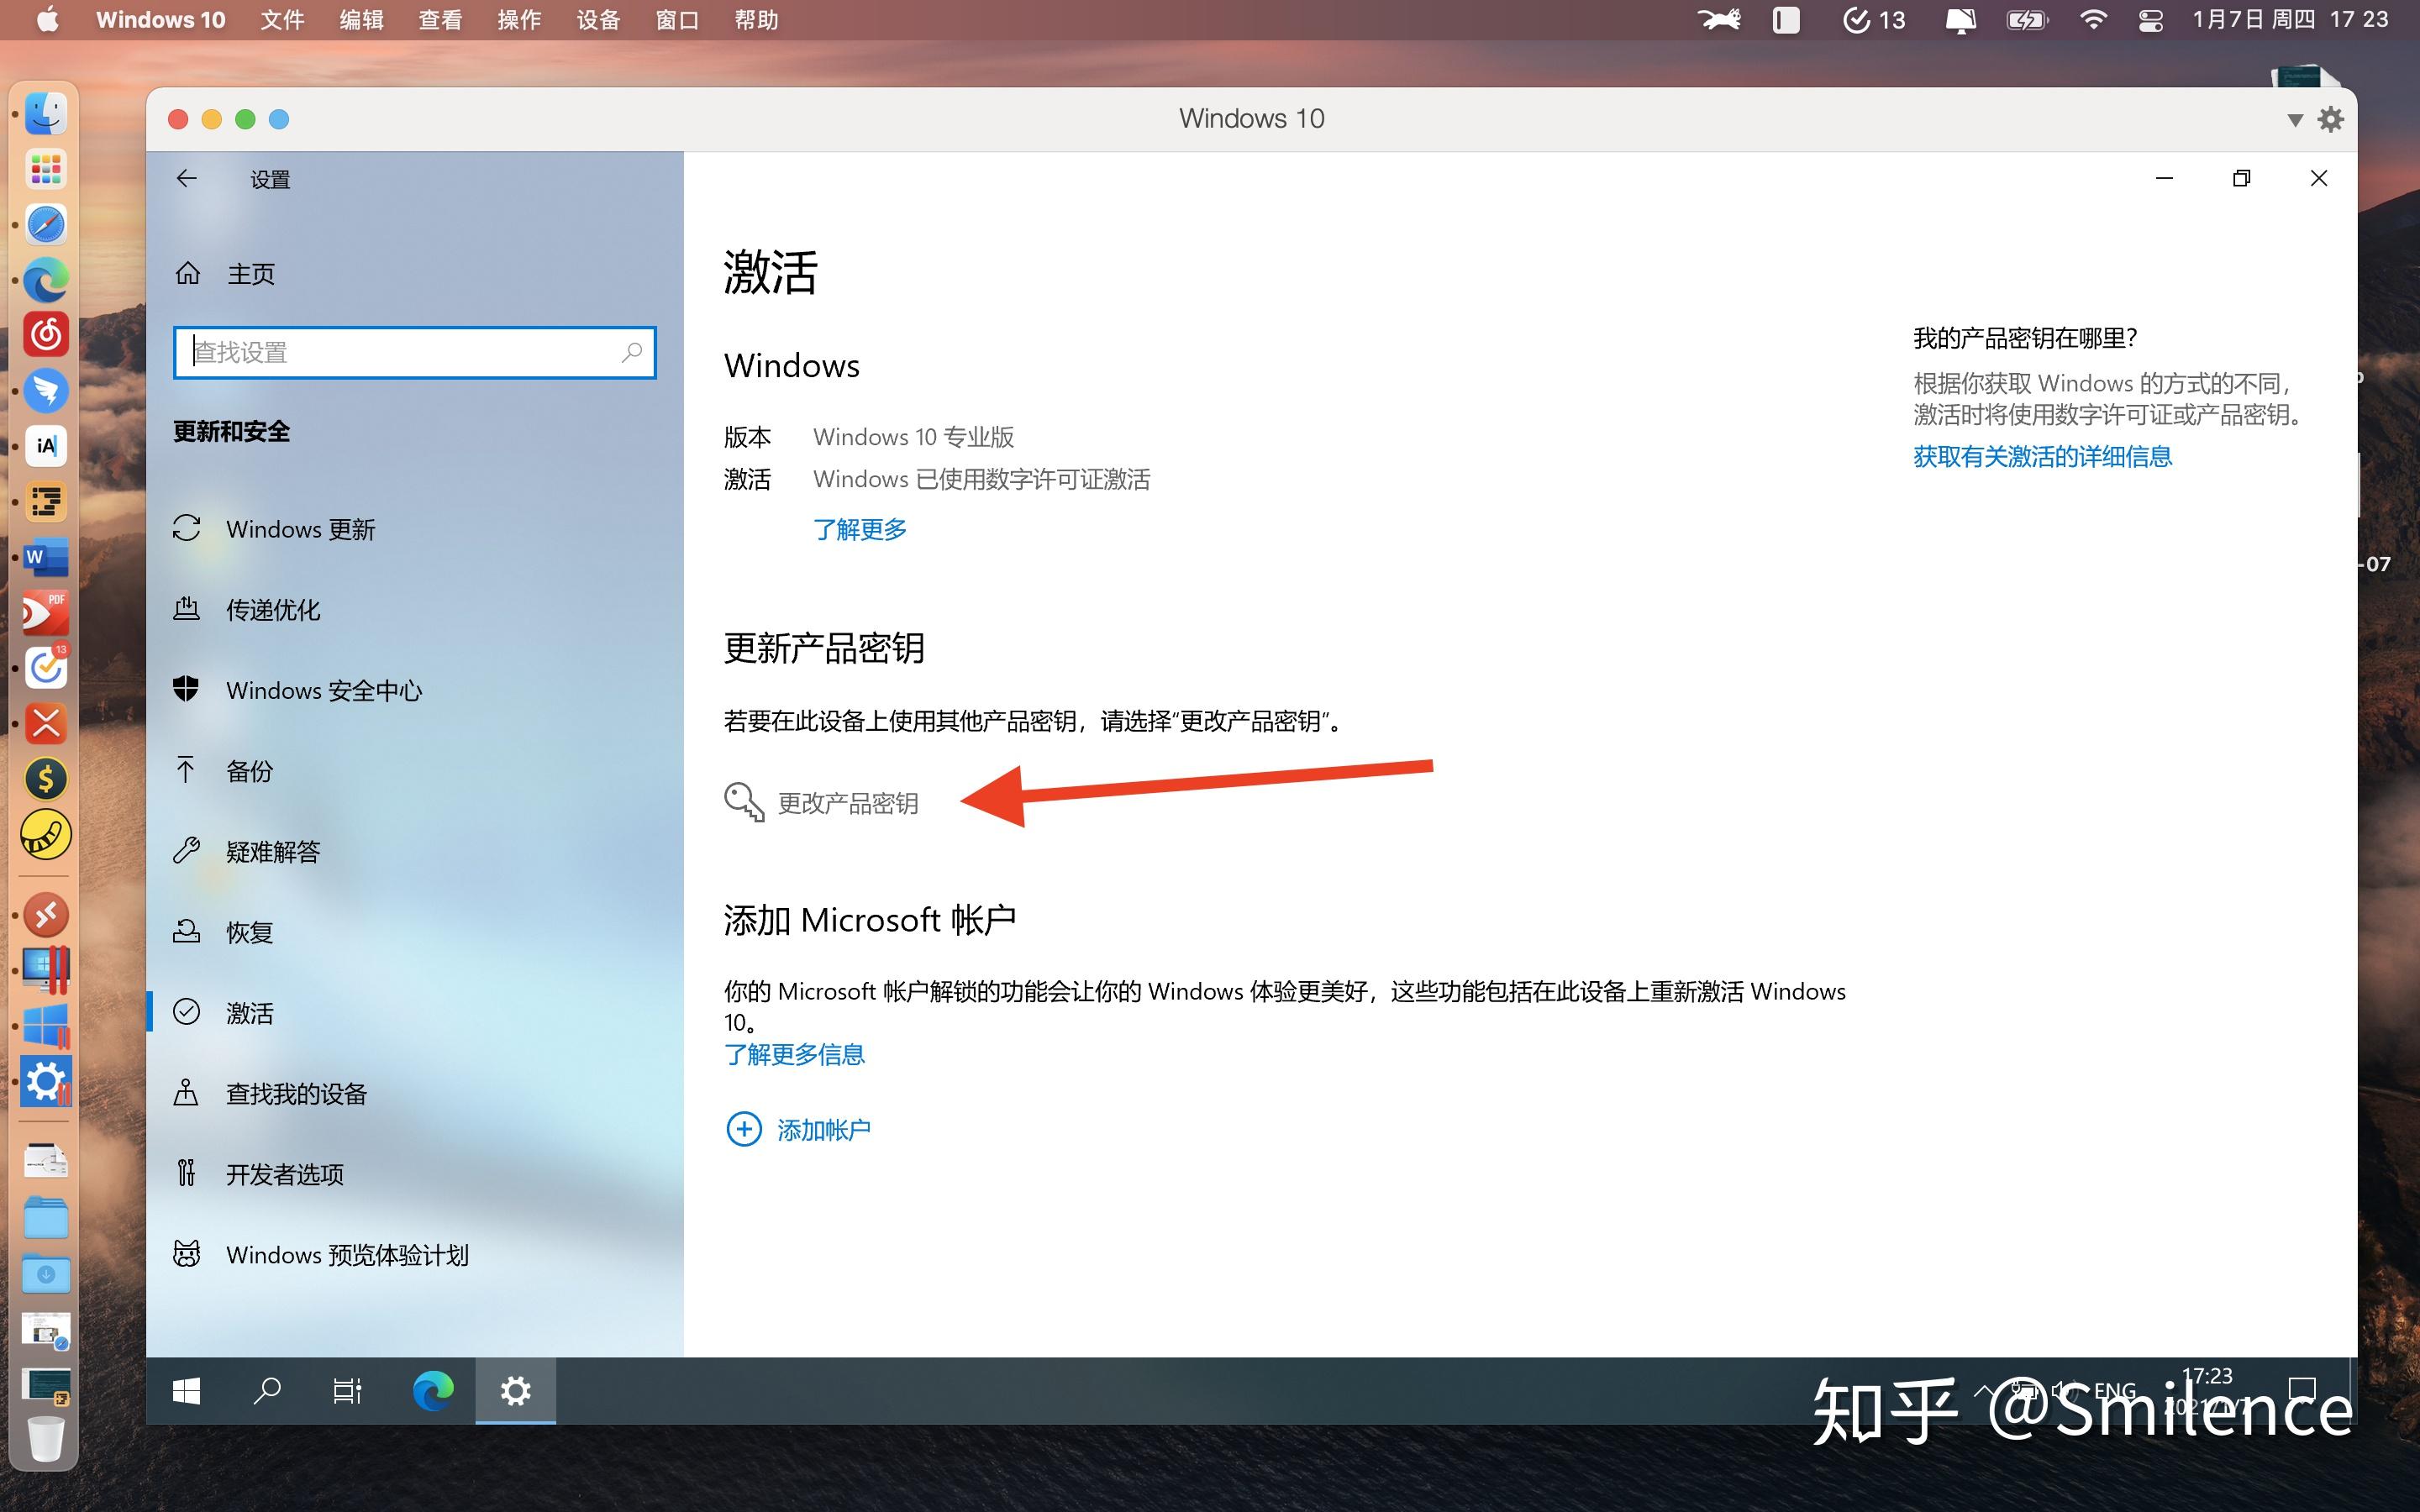Open iA Writer from the Dock
This screenshot has width=2420, height=1512.
click(46, 446)
